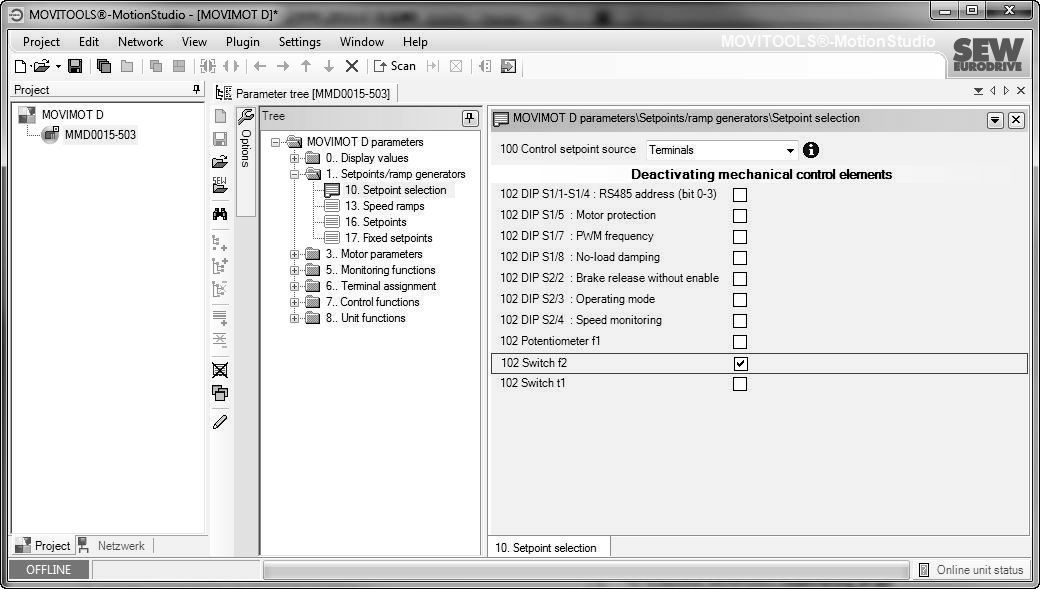Click the last toolbar icon right of the Scan group

coord(508,66)
